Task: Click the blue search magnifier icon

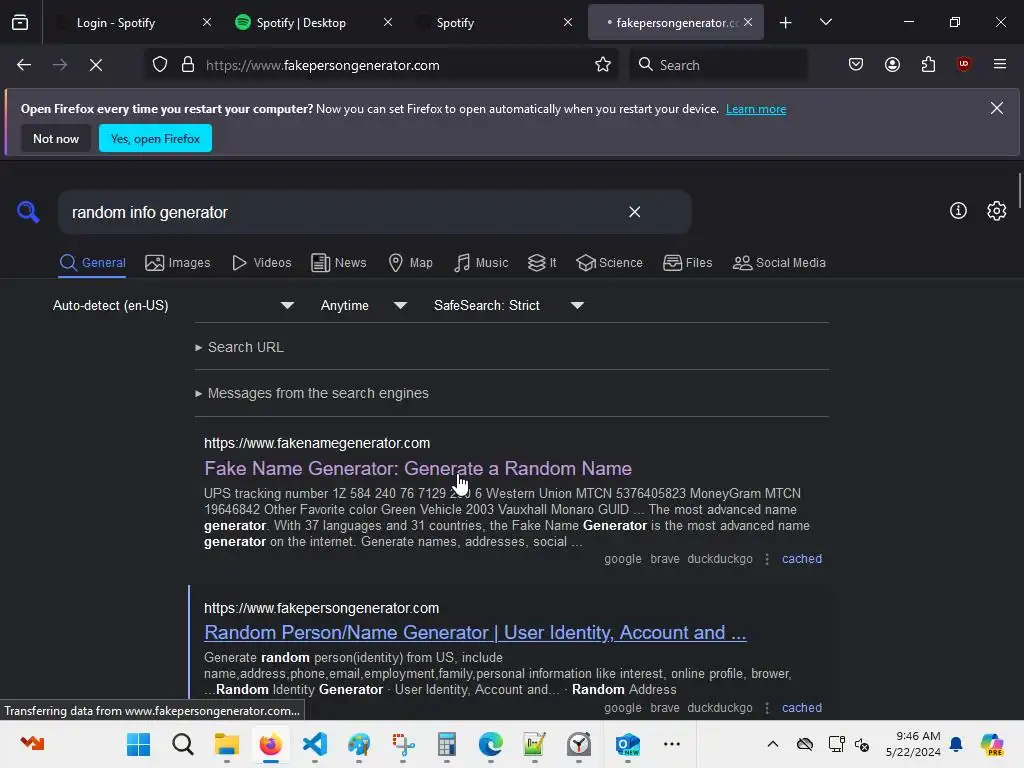Action: [28, 212]
